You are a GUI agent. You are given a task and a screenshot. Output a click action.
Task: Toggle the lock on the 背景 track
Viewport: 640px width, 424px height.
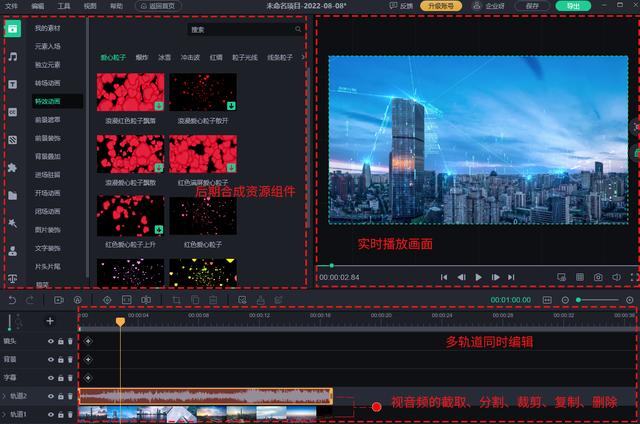pyautogui.click(x=61, y=360)
